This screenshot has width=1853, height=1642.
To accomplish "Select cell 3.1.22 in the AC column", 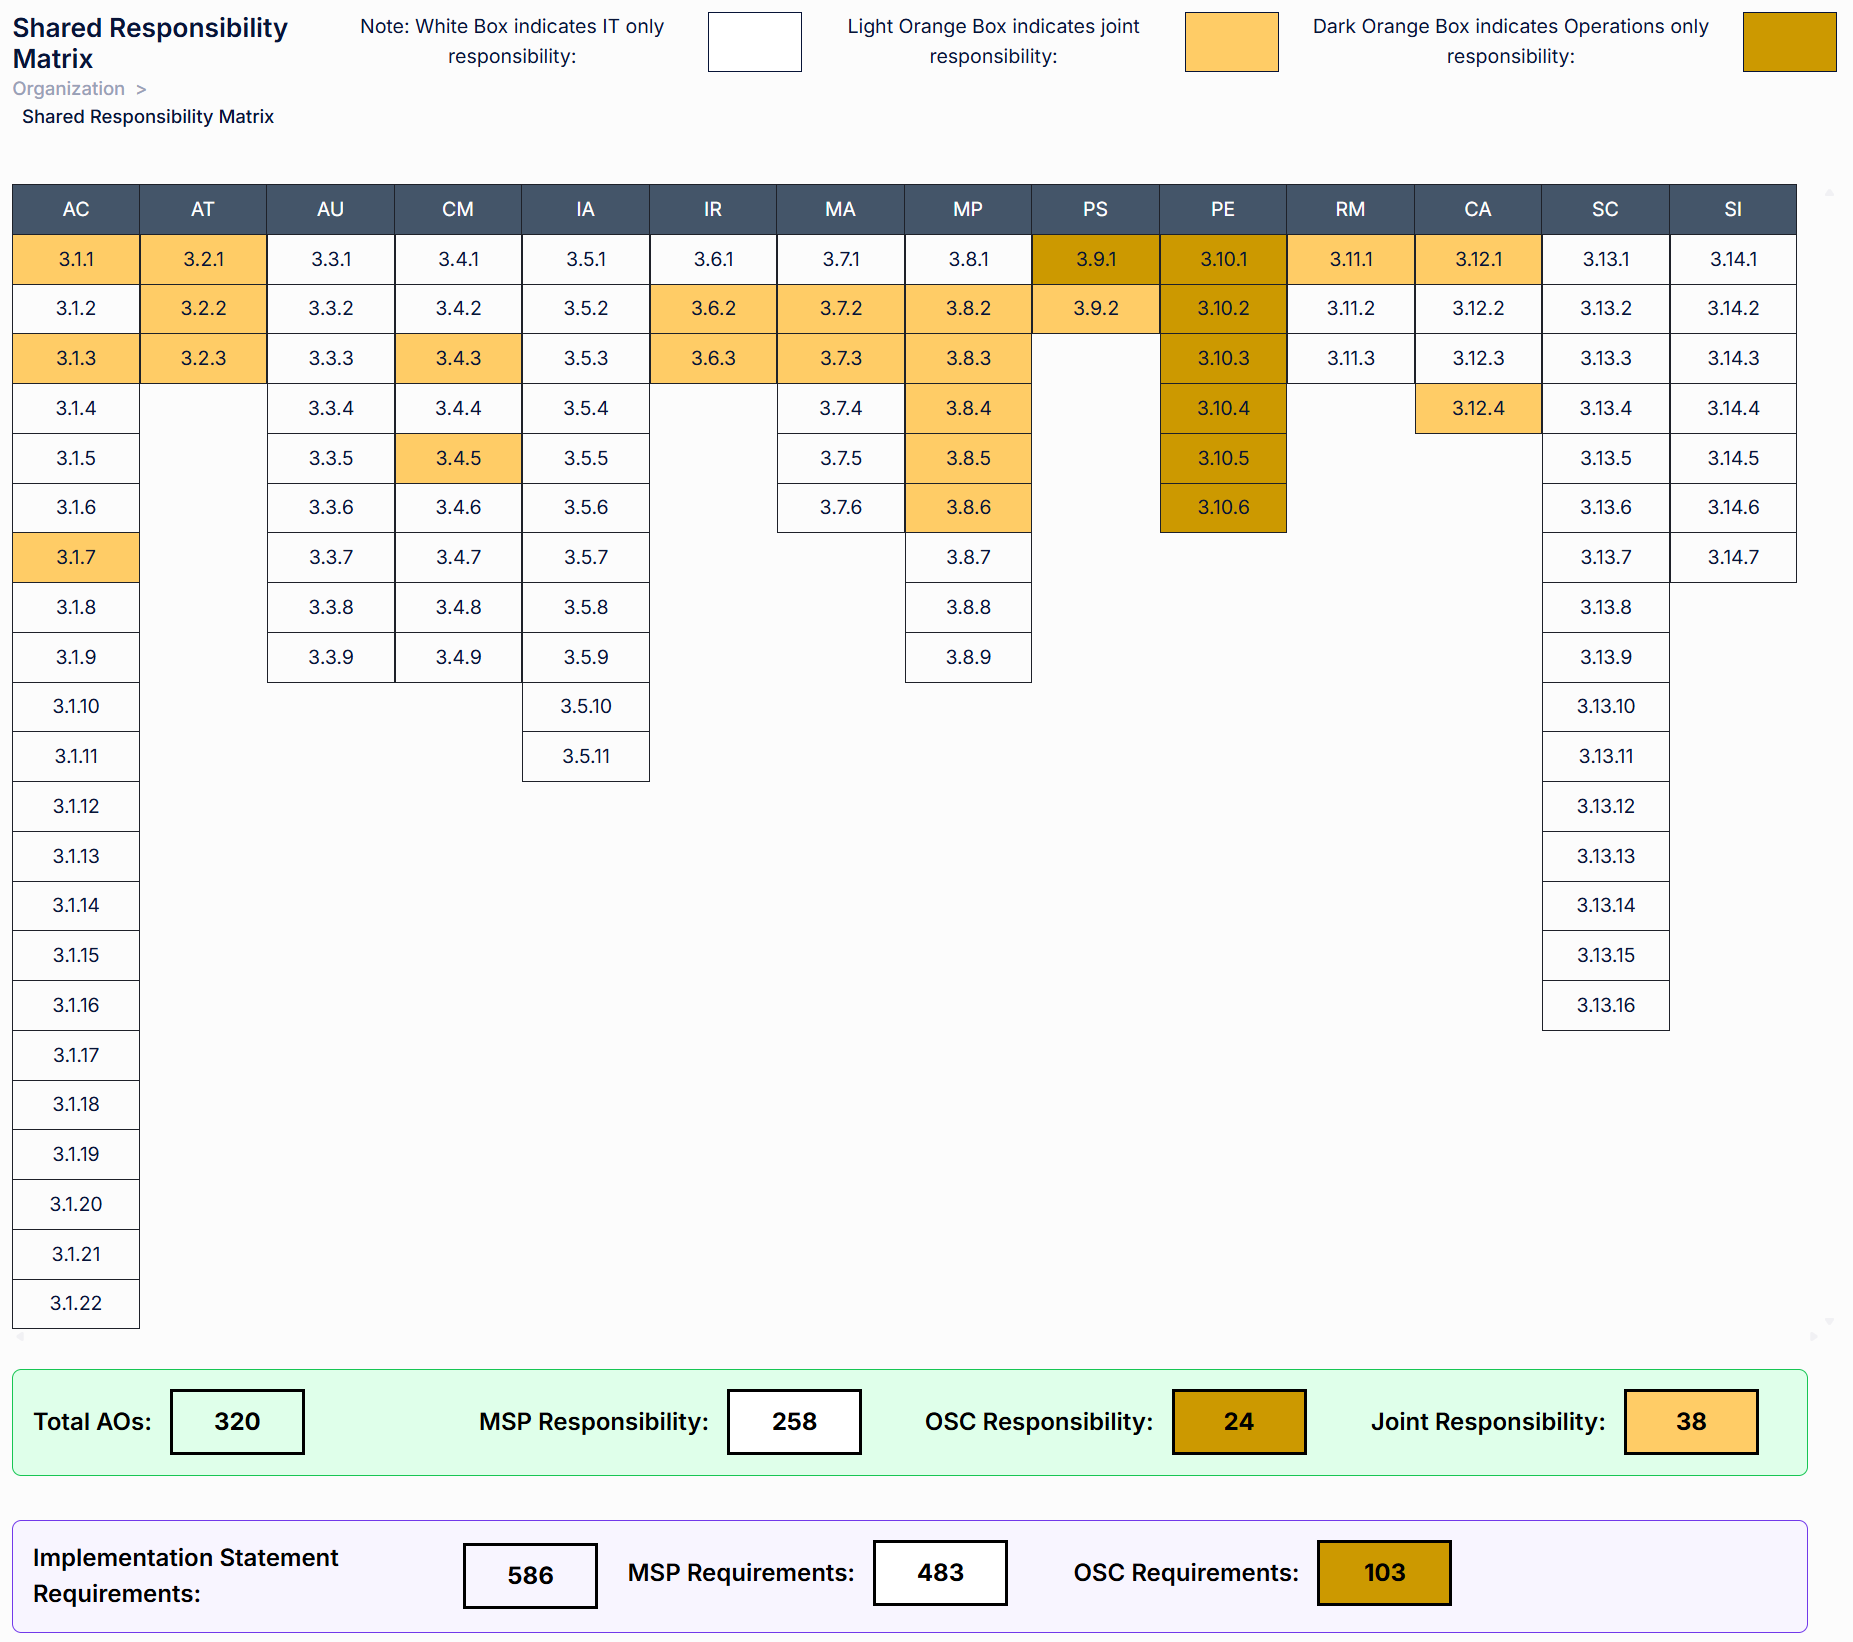I will pos(75,1303).
